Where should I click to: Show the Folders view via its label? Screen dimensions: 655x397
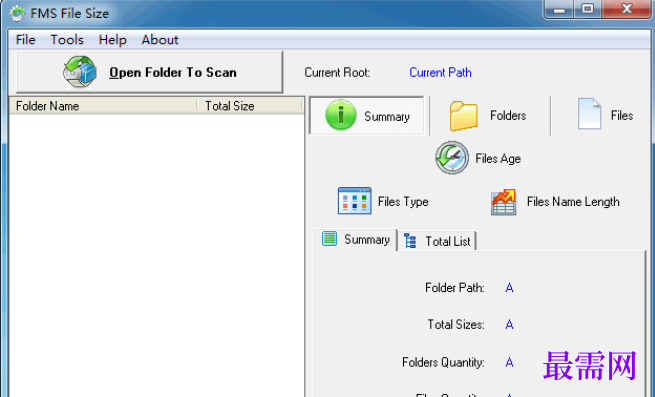point(508,115)
